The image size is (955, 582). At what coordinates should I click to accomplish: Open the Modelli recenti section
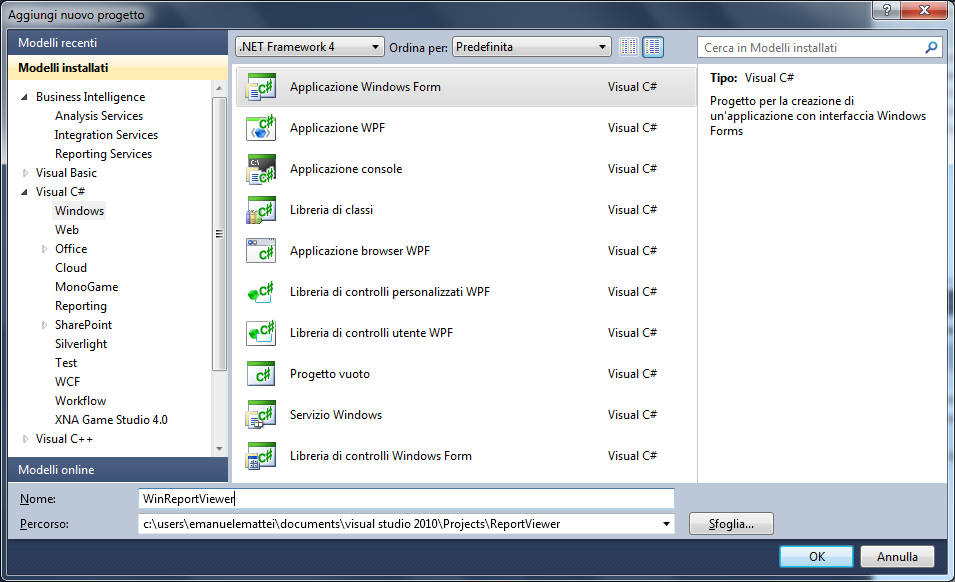coord(118,43)
